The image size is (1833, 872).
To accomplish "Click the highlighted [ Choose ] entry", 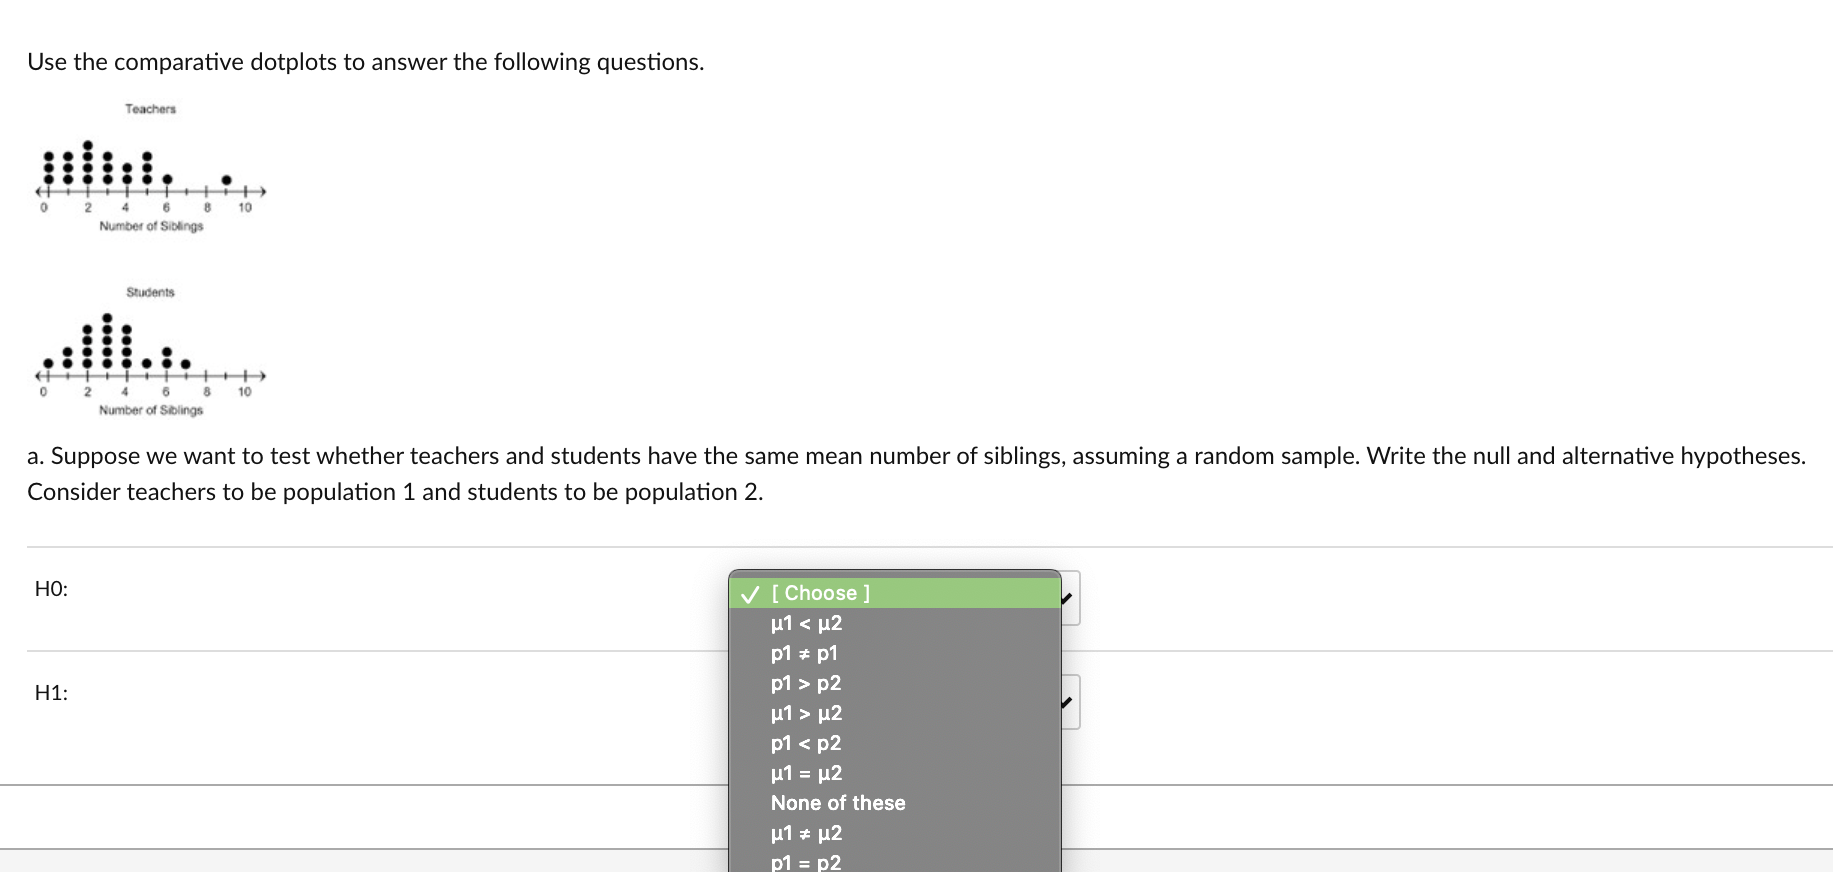I will coord(819,592).
